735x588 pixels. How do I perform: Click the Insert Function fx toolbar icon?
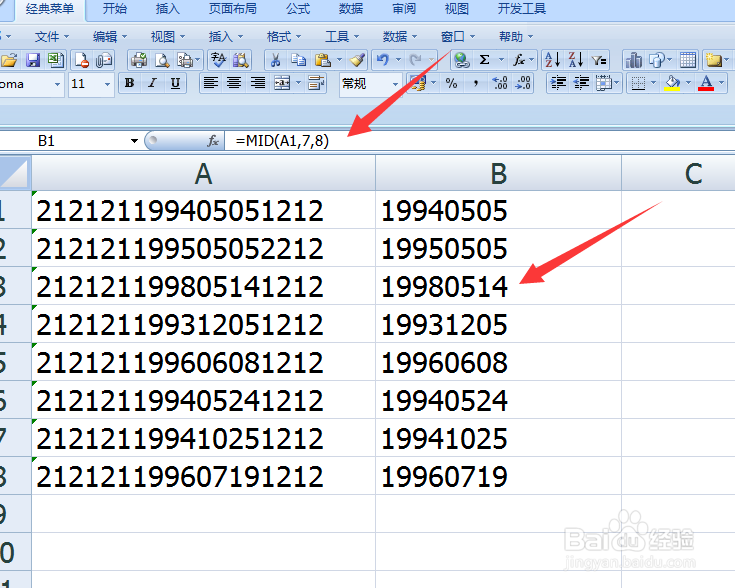(518, 60)
